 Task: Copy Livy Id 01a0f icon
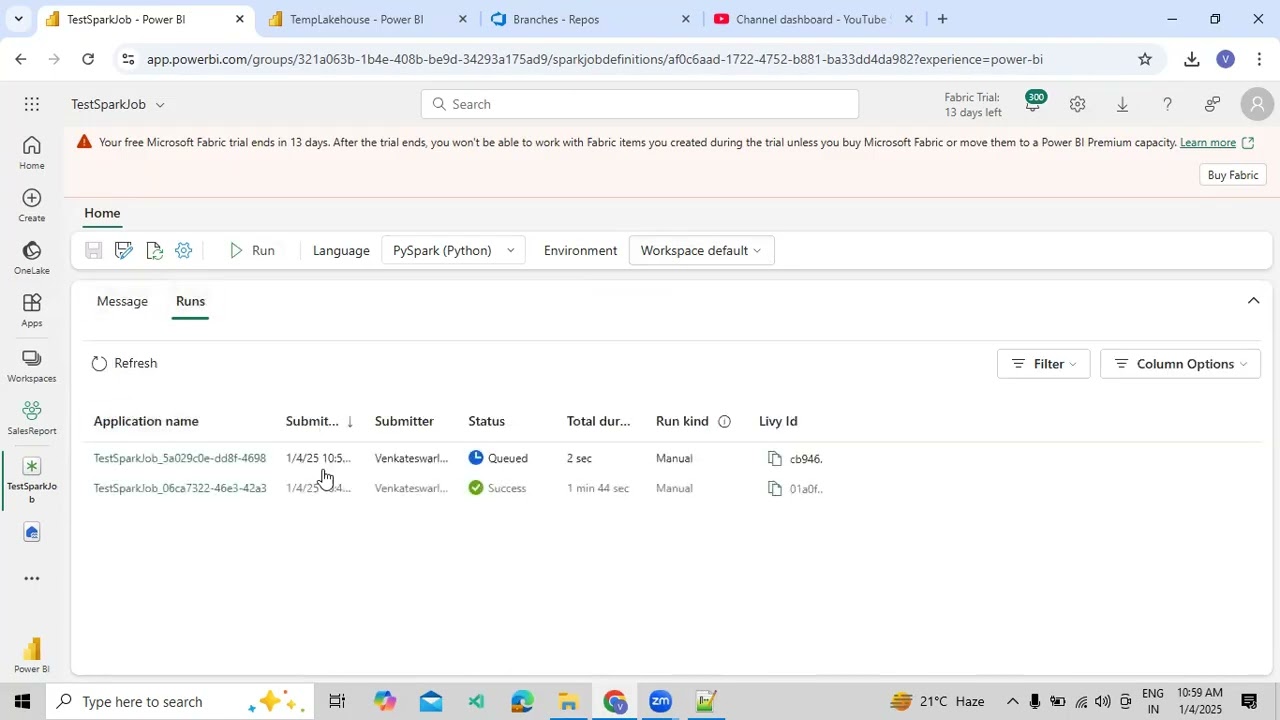[775, 489]
